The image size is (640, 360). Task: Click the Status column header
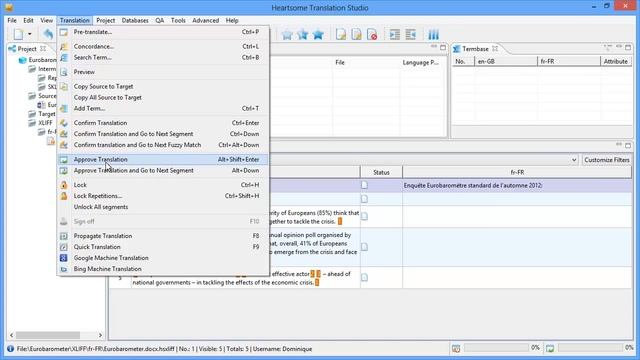pos(381,172)
